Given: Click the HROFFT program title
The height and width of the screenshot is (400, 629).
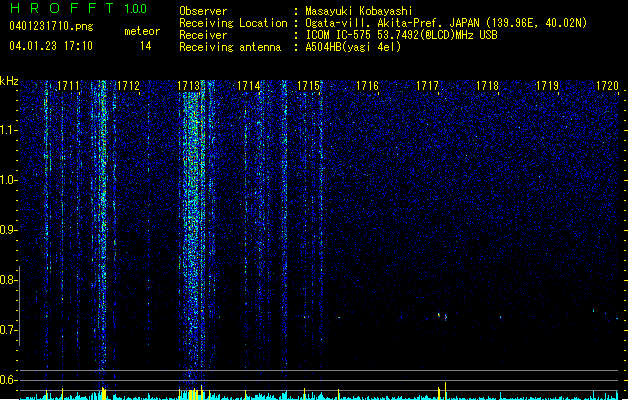Looking at the screenshot, I should (x=62, y=8).
